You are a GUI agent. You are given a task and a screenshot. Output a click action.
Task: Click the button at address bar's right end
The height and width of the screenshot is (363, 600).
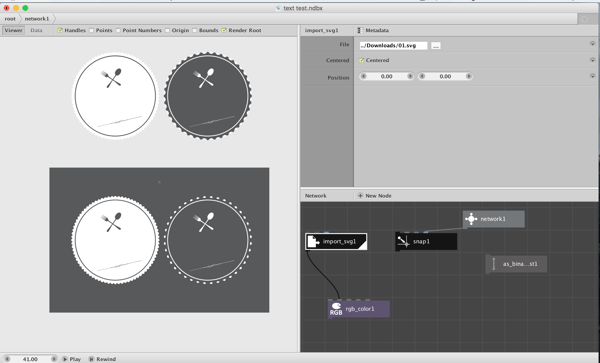[585, 19]
